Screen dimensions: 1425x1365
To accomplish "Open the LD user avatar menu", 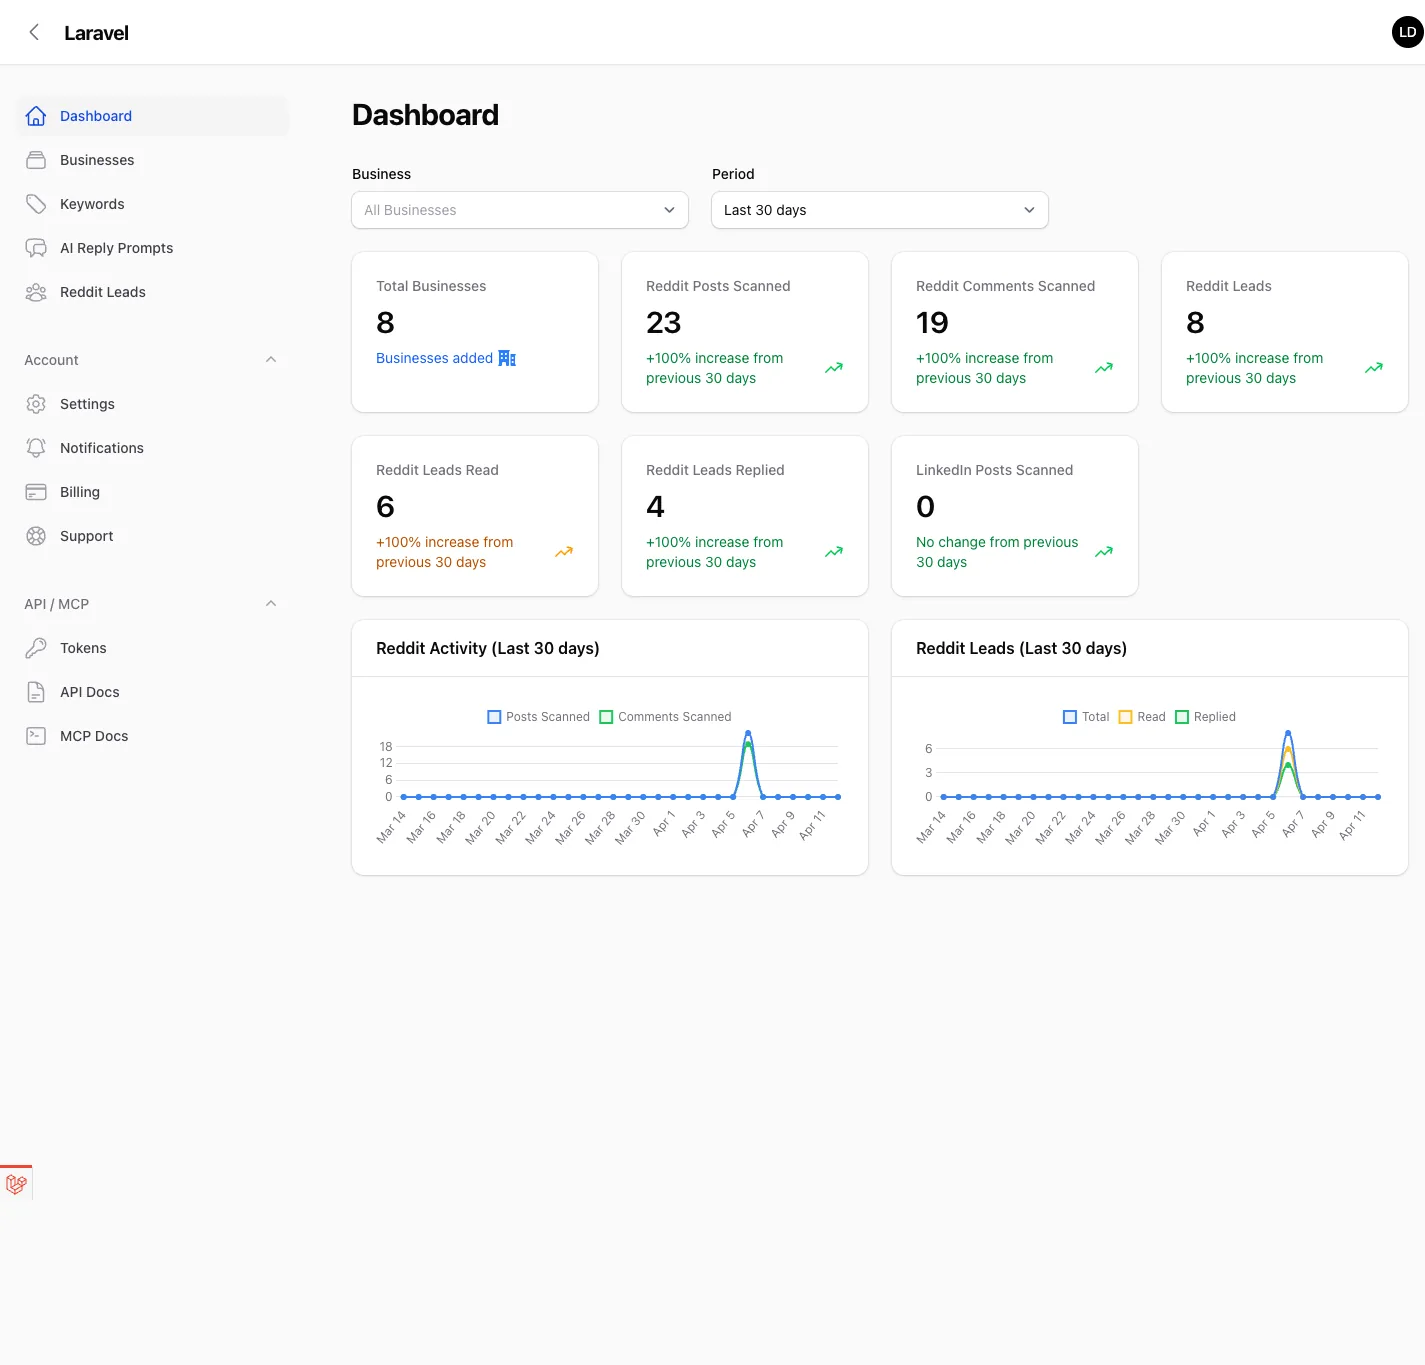I will tap(1406, 31).
